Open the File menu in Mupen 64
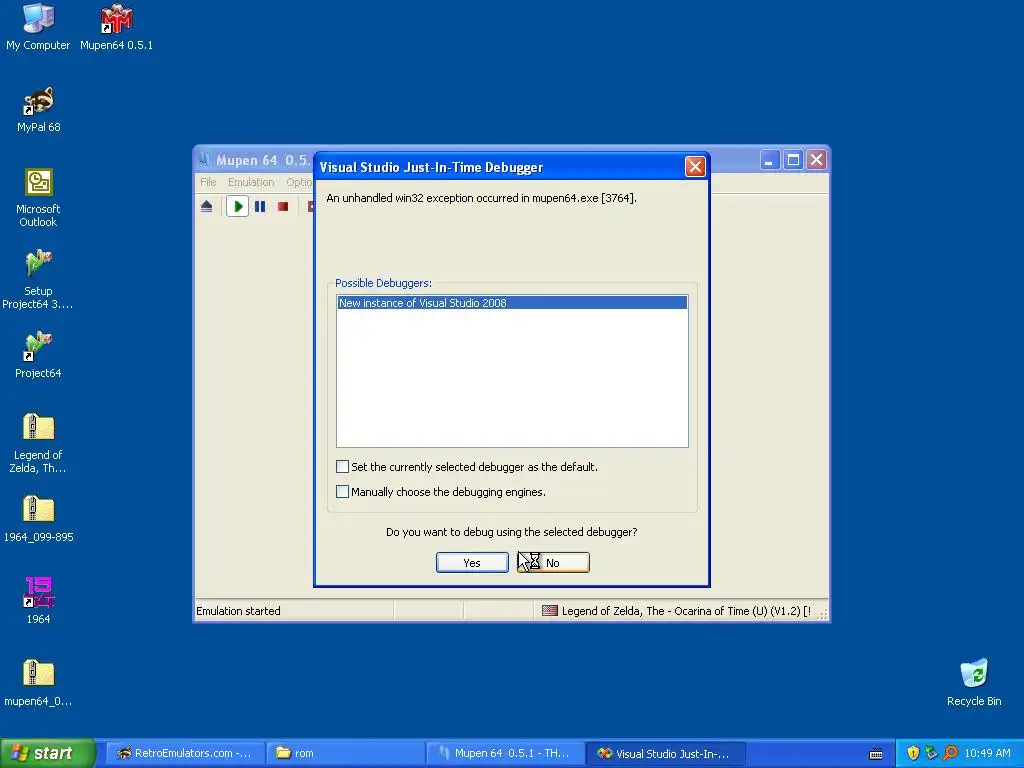The image size is (1024, 768). (208, 182)
